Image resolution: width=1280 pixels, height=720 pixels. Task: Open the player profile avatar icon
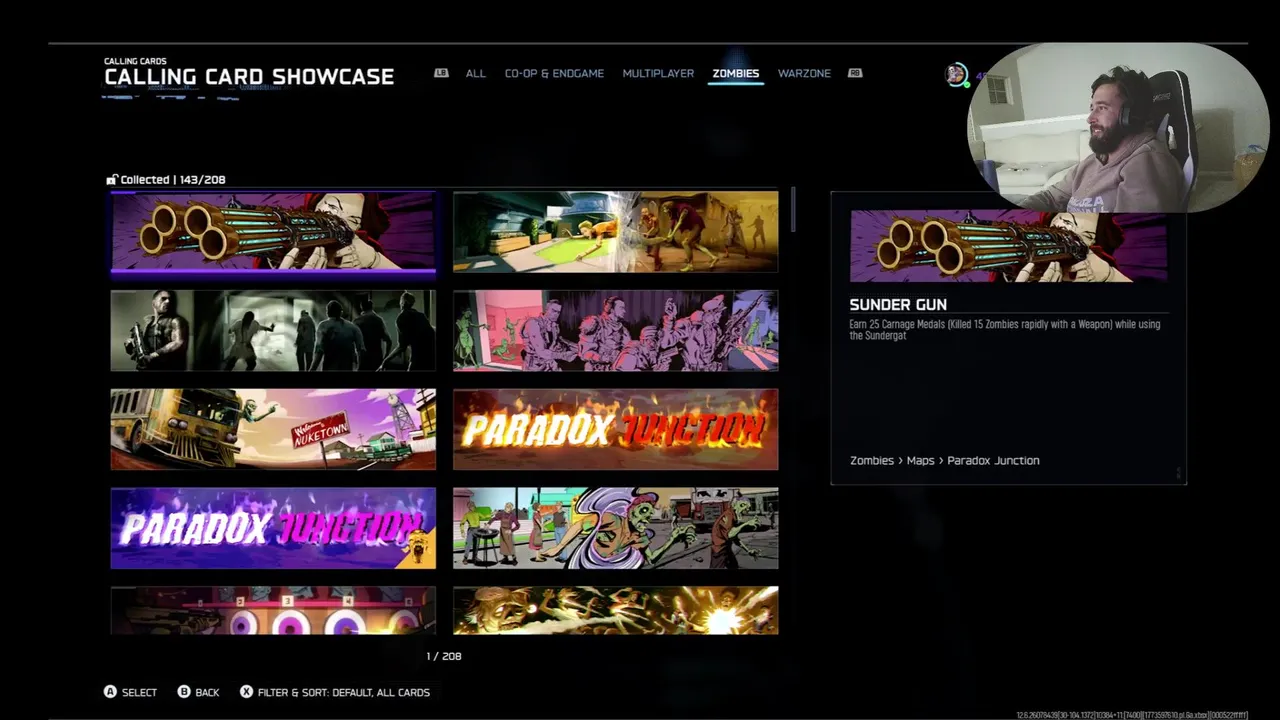[957, 74]
